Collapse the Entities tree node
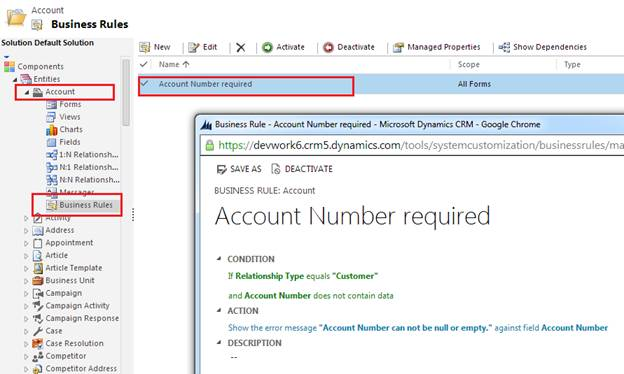Screen dimensions: 624x374 pyautogui.click(x=15, y=80)
